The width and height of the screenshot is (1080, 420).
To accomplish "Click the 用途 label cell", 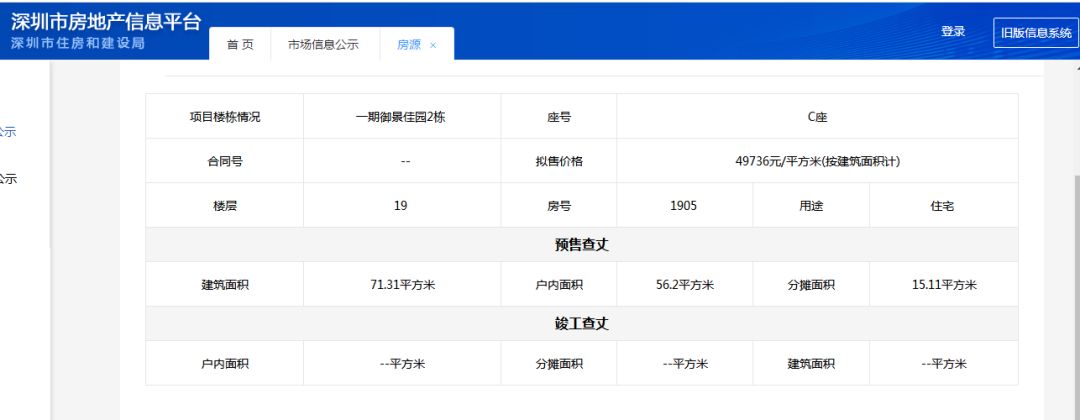I will point(811,205).
